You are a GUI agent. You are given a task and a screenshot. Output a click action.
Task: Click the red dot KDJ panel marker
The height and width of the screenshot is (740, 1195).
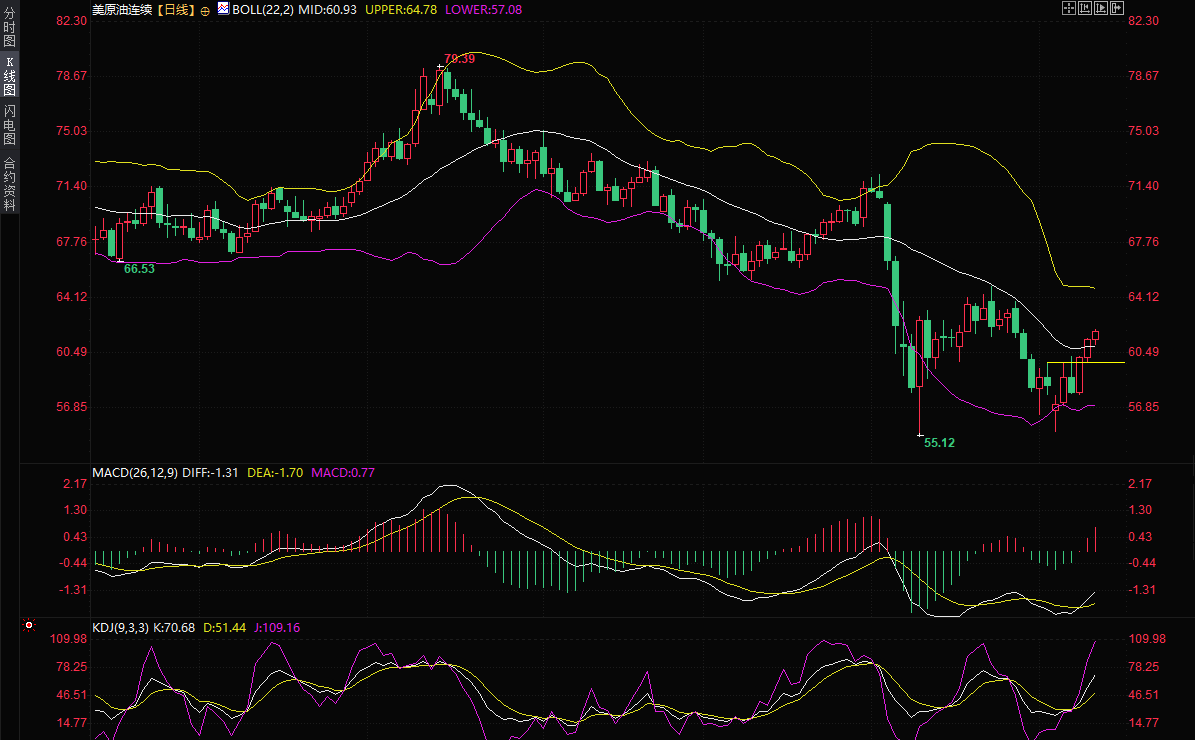point(29,625)
